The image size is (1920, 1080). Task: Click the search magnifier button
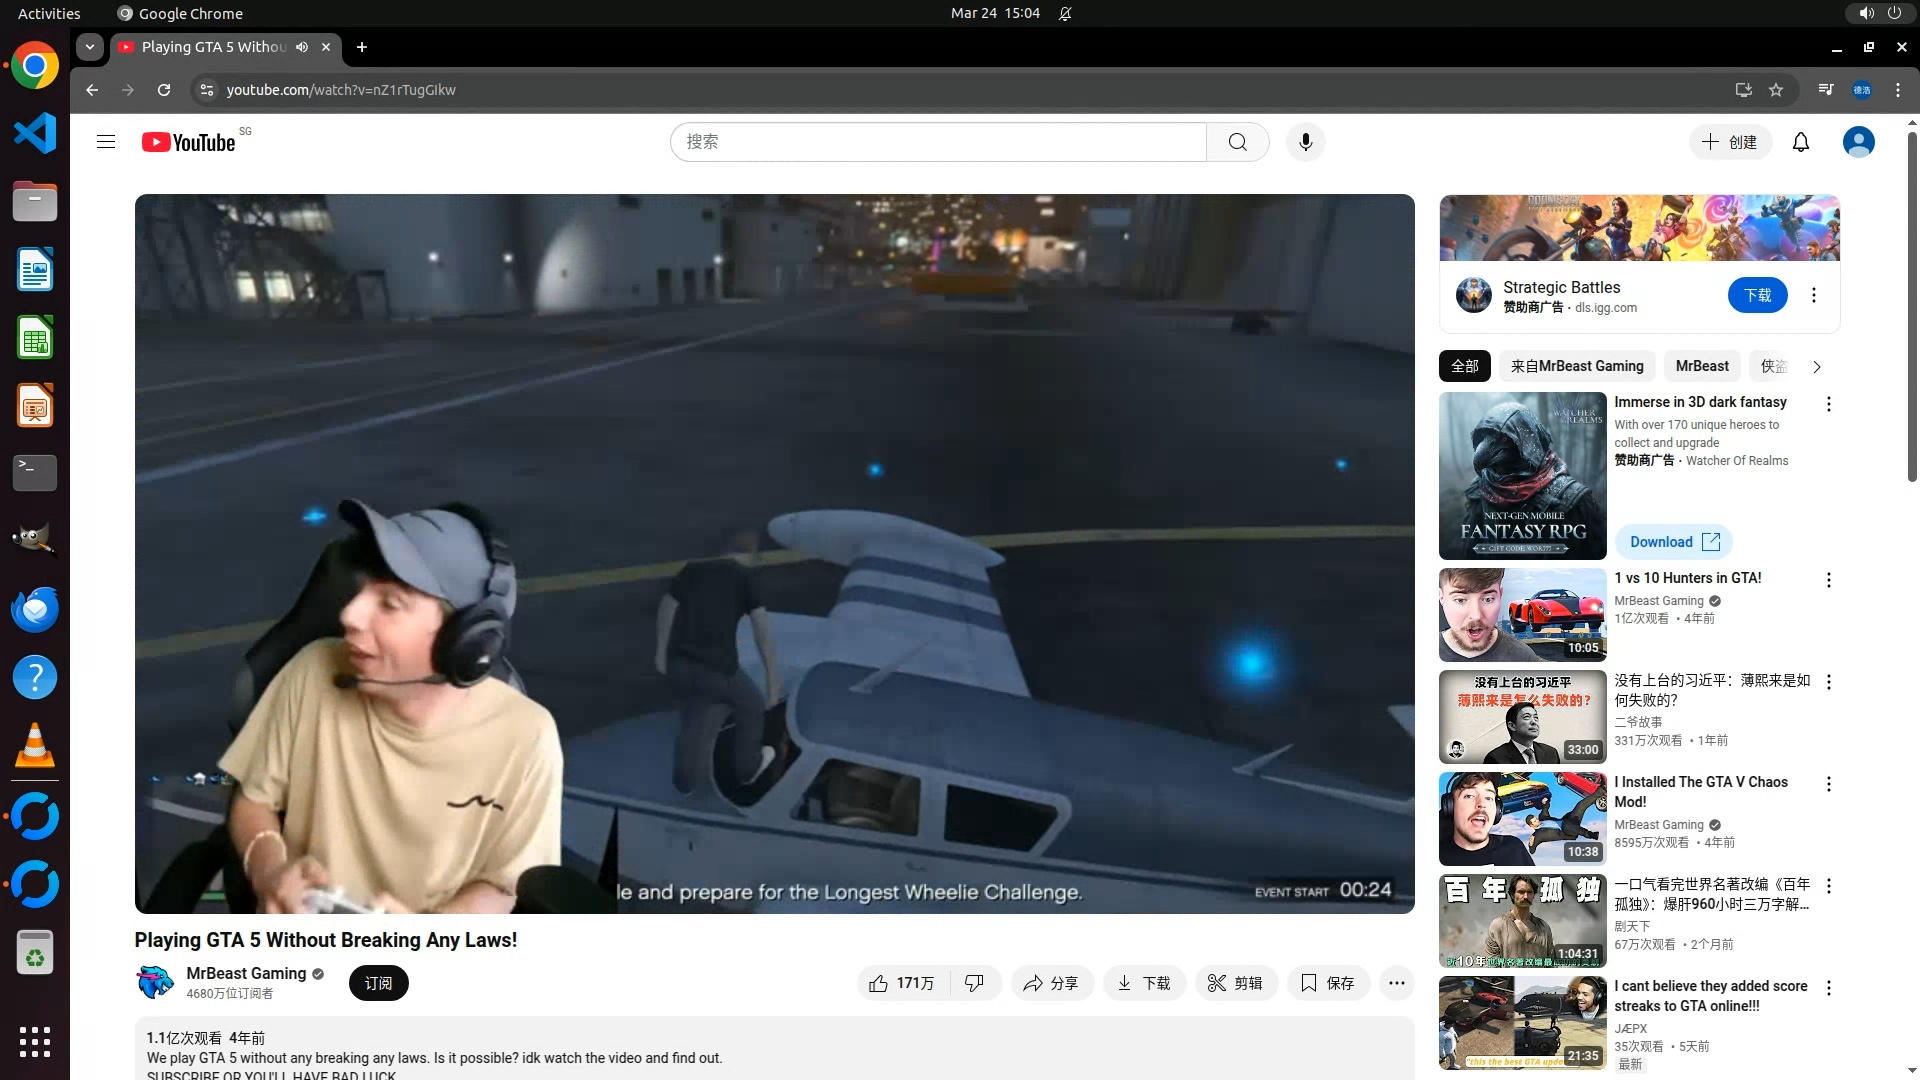[1237, 142]
